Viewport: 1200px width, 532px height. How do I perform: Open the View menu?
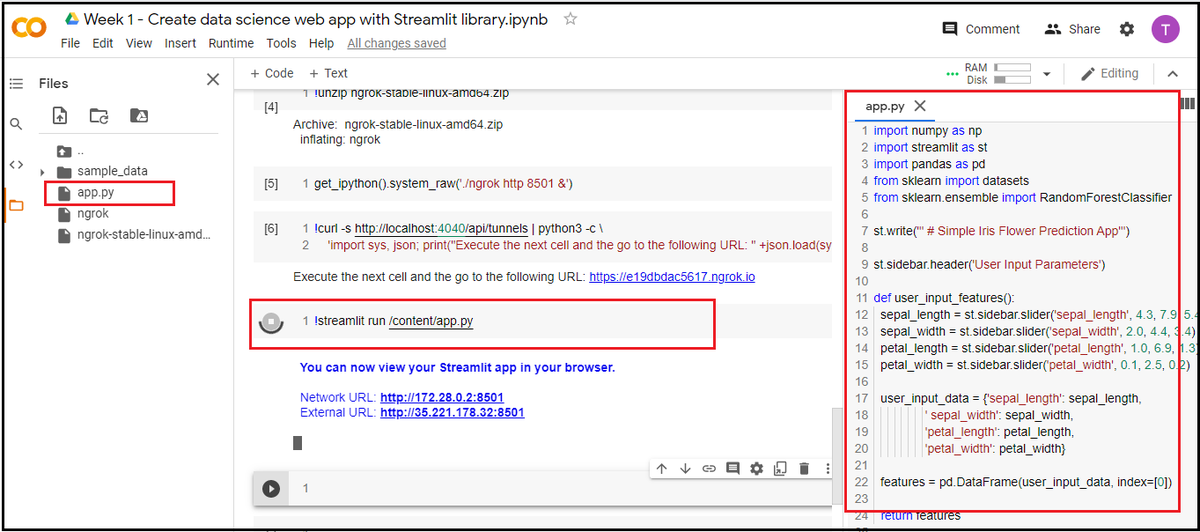click(139, 43)
